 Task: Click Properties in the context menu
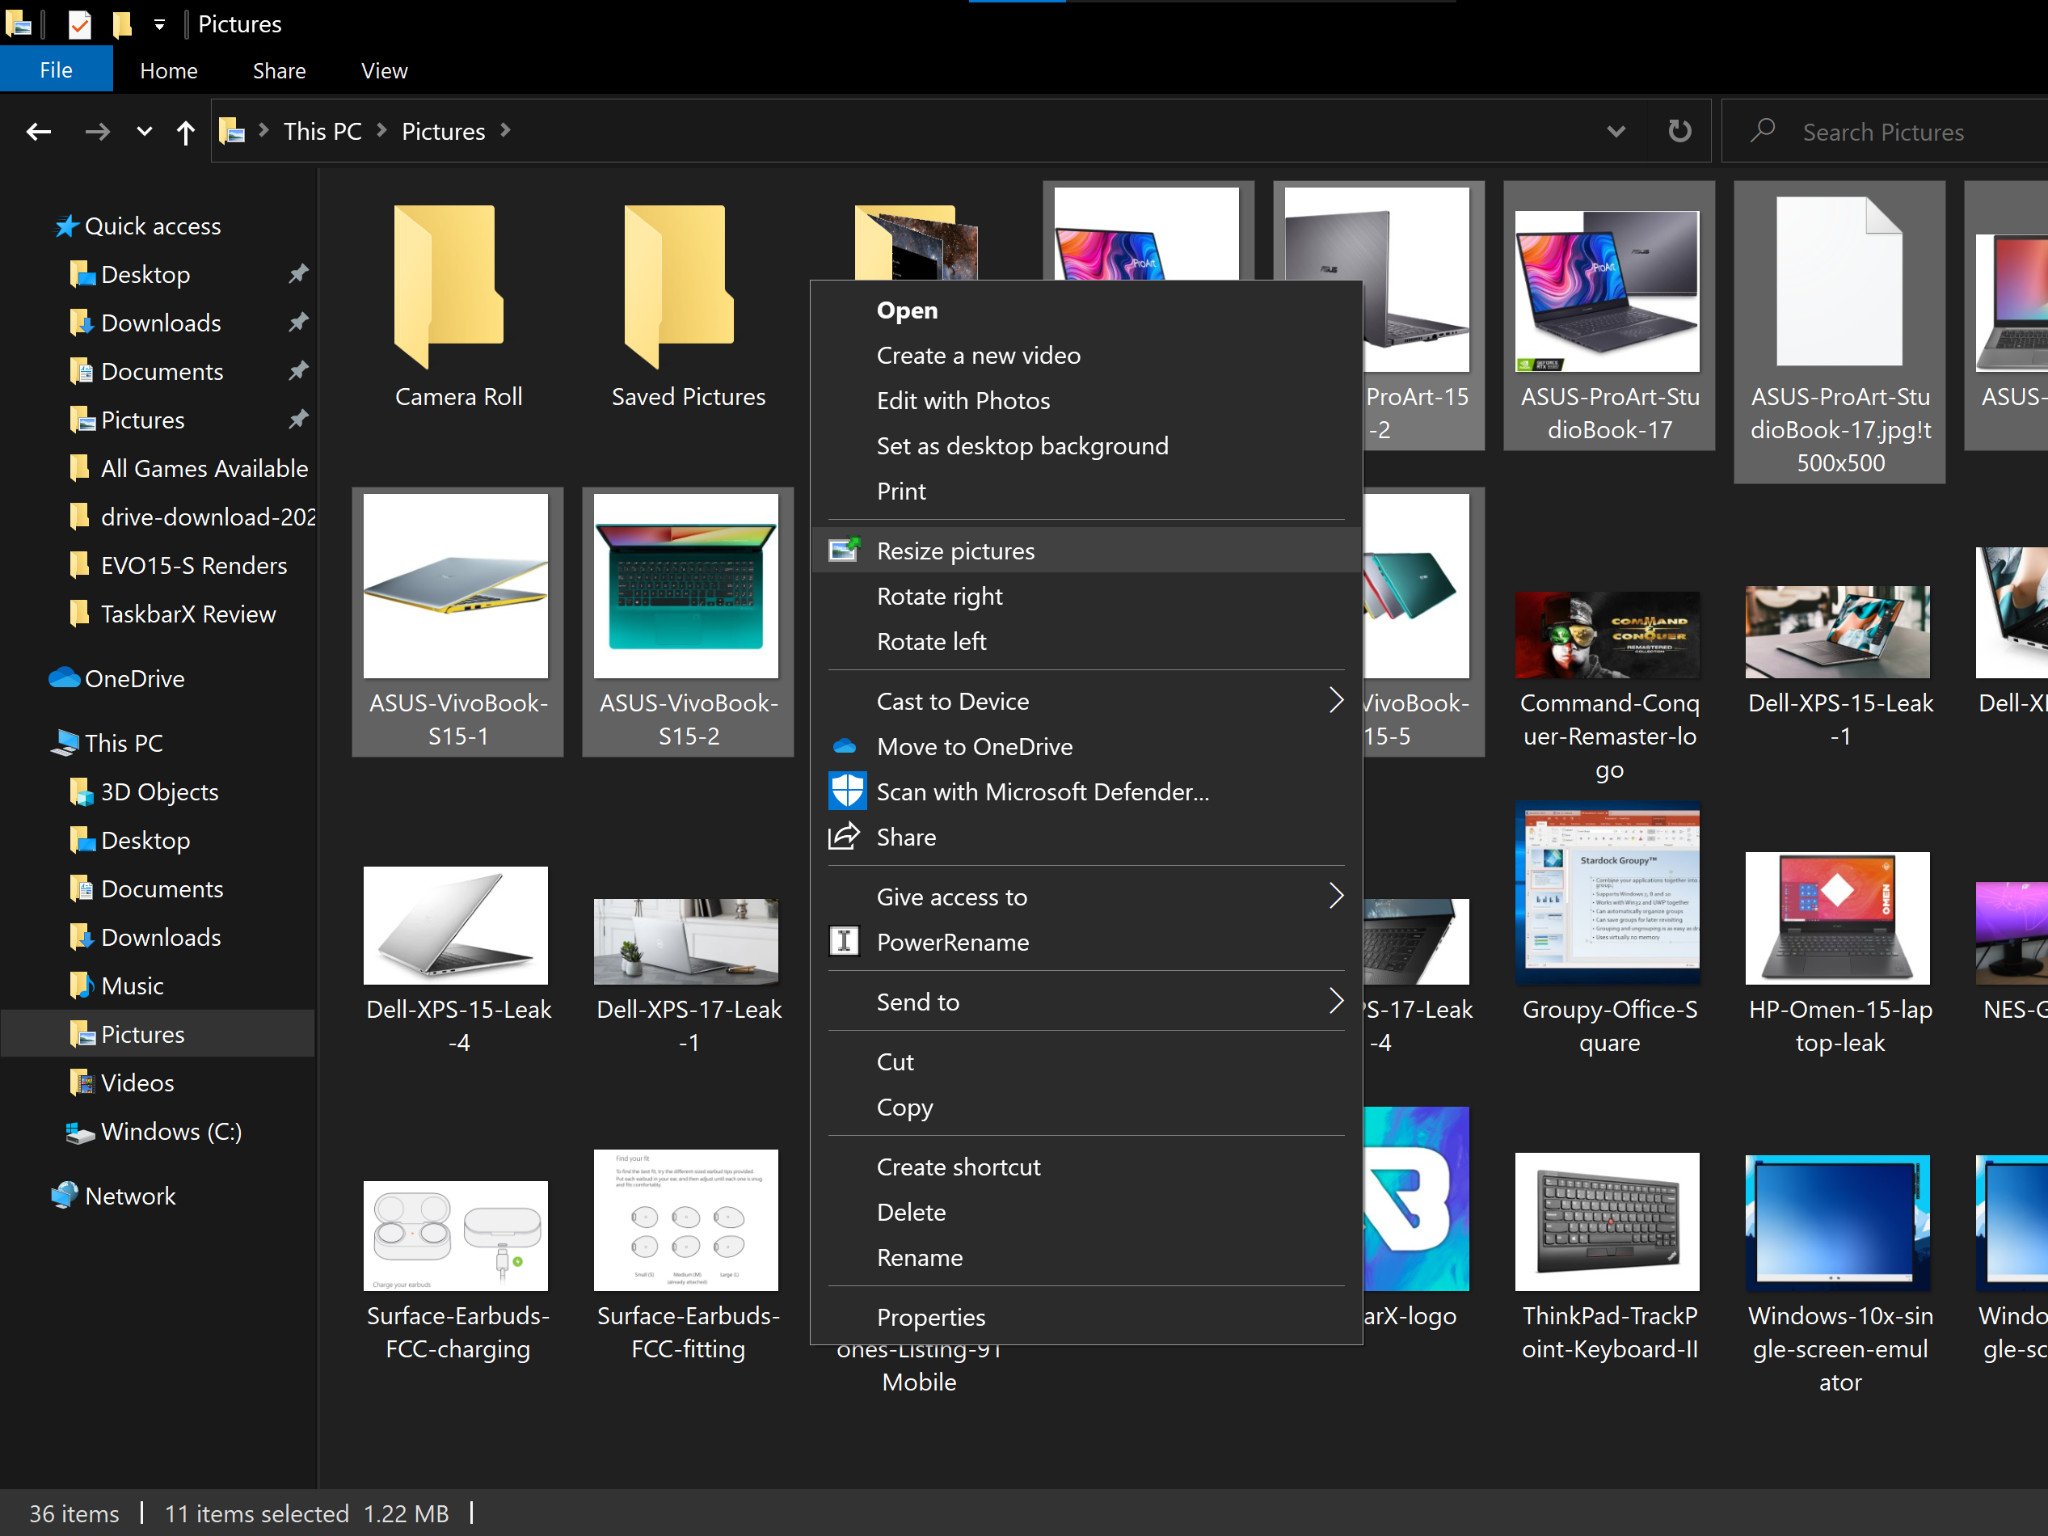930,1316
